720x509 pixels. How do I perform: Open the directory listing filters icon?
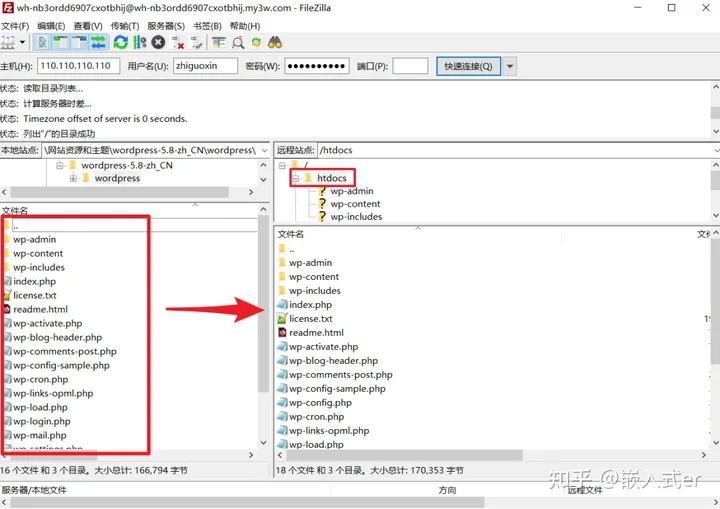click(x=219, y=42)
